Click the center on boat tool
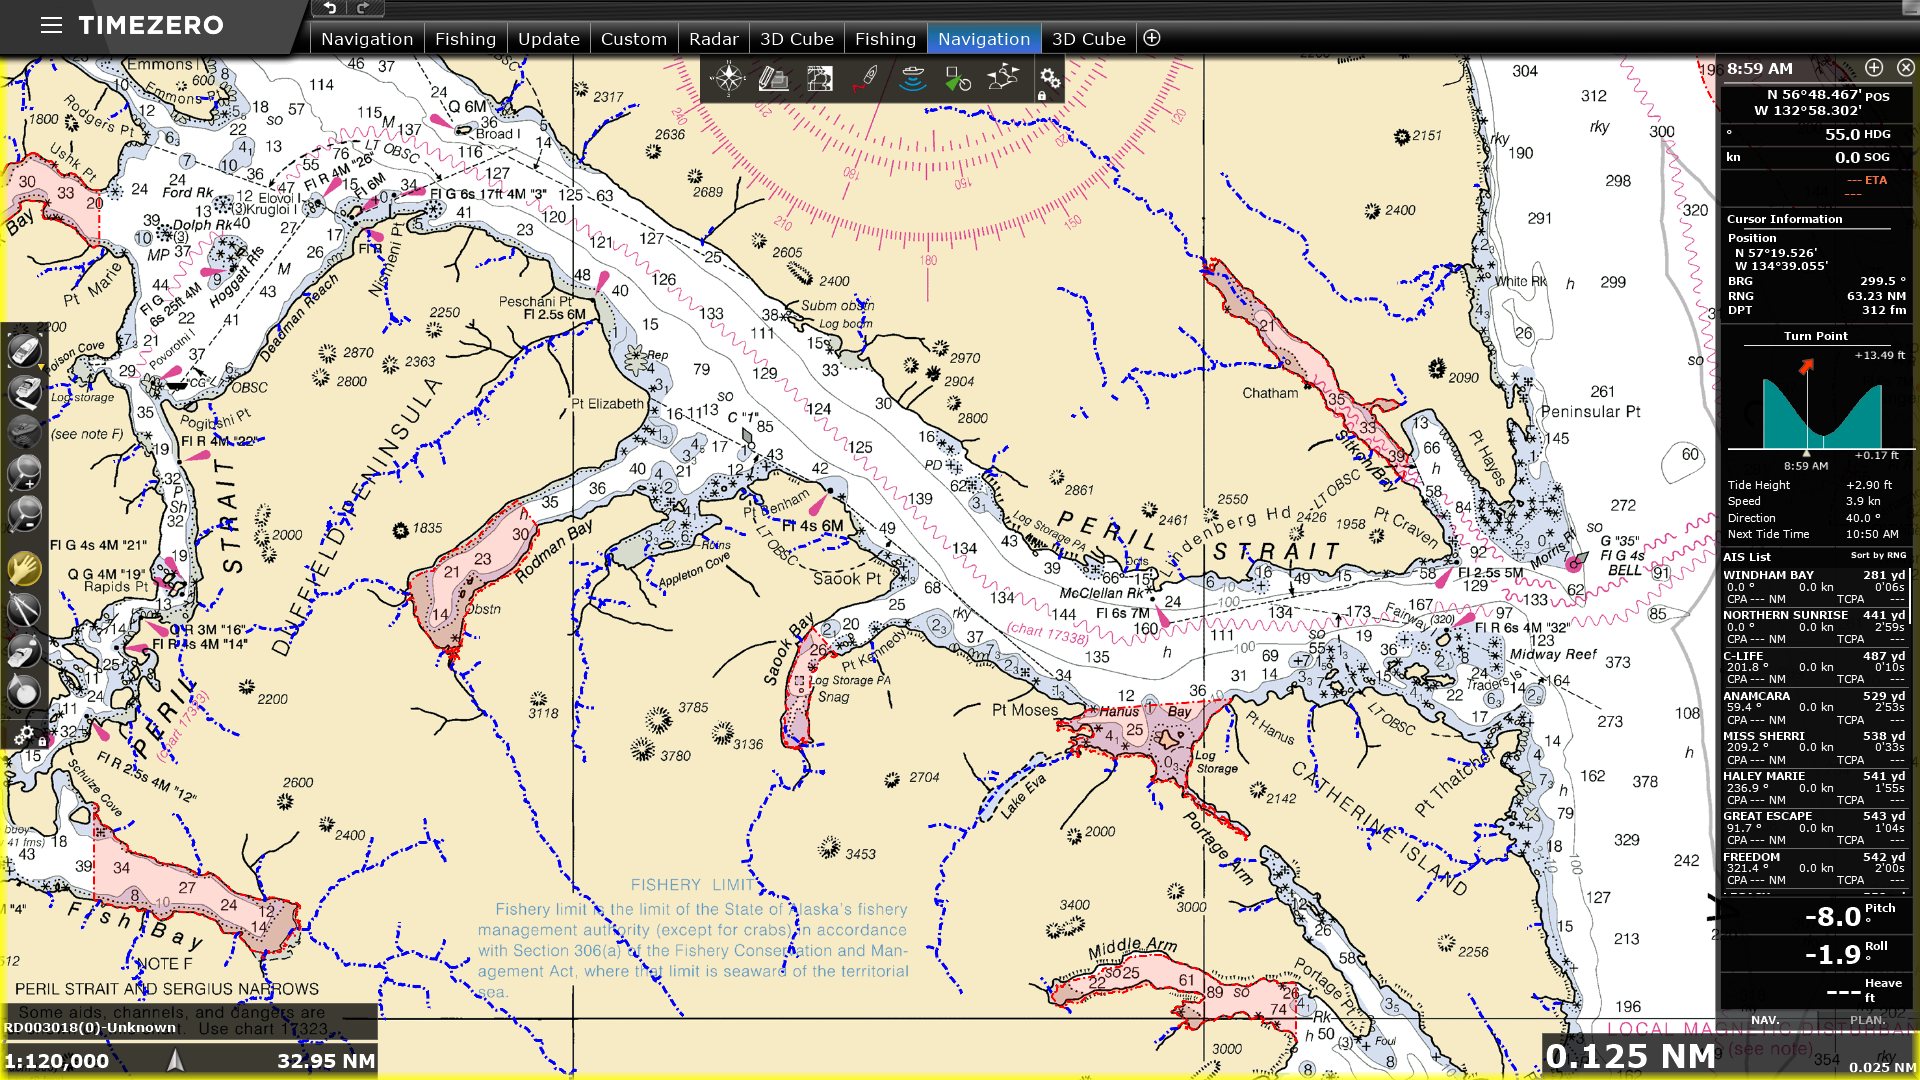Viewport: 1920px width, 1080px height. pos(24,351)
